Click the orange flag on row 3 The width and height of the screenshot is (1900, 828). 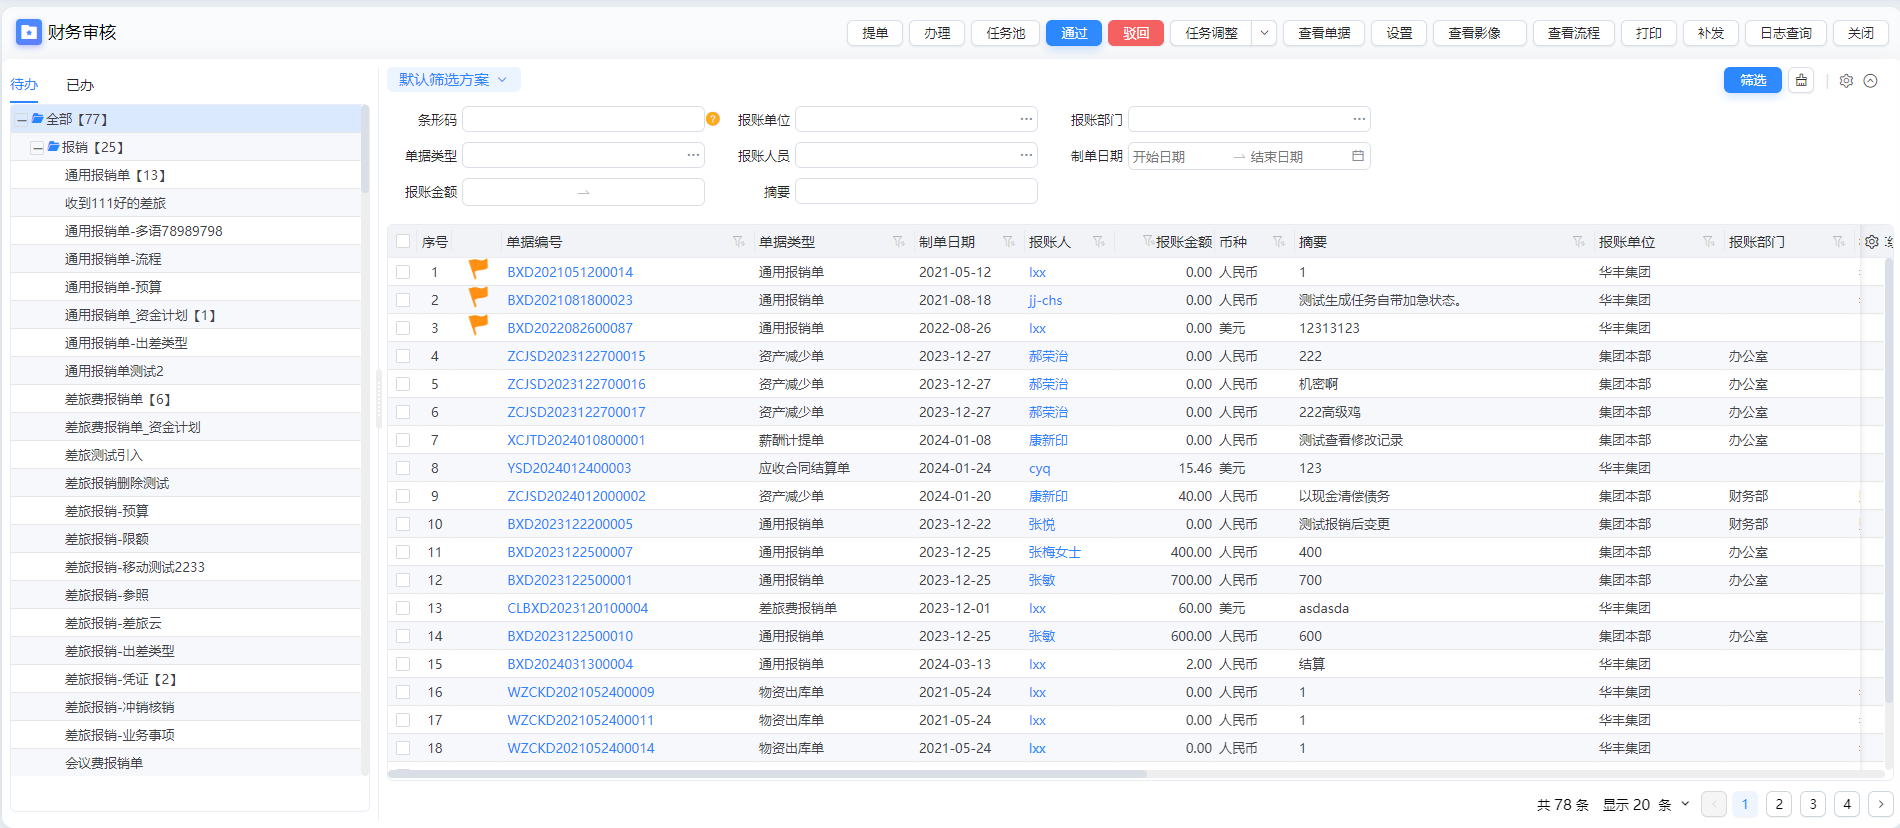click(x=479, y=325)
